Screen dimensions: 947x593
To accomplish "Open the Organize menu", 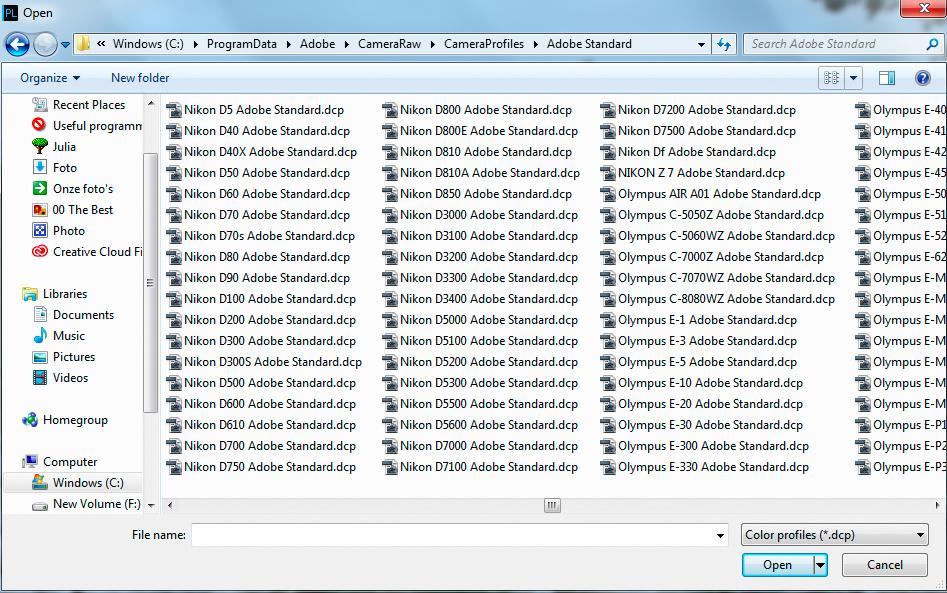I will [x=50, y=78].
